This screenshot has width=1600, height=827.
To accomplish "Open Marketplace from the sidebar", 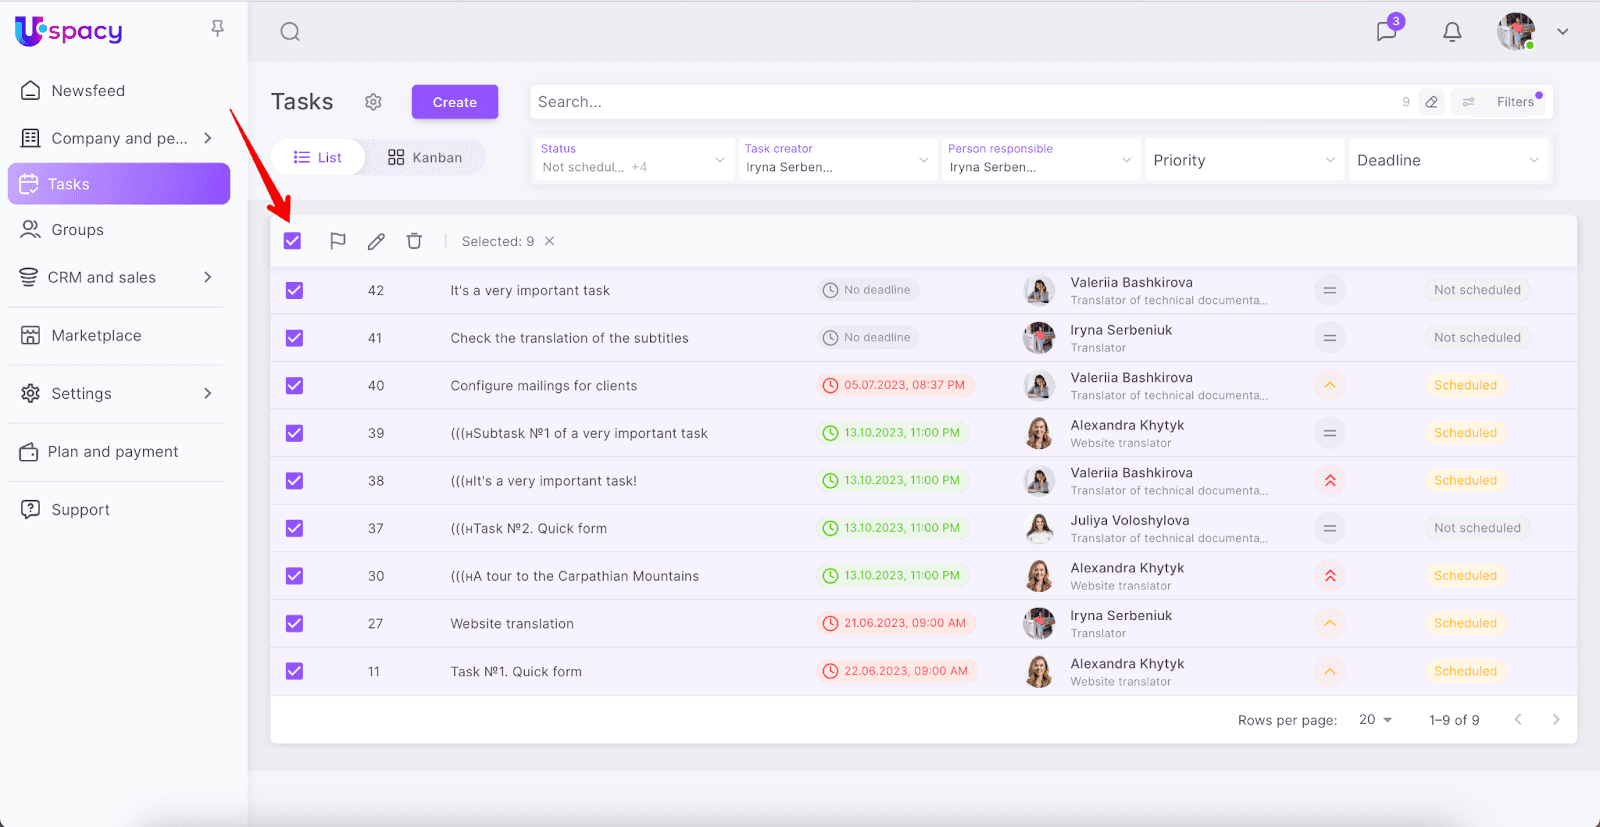I will [96, 336].
